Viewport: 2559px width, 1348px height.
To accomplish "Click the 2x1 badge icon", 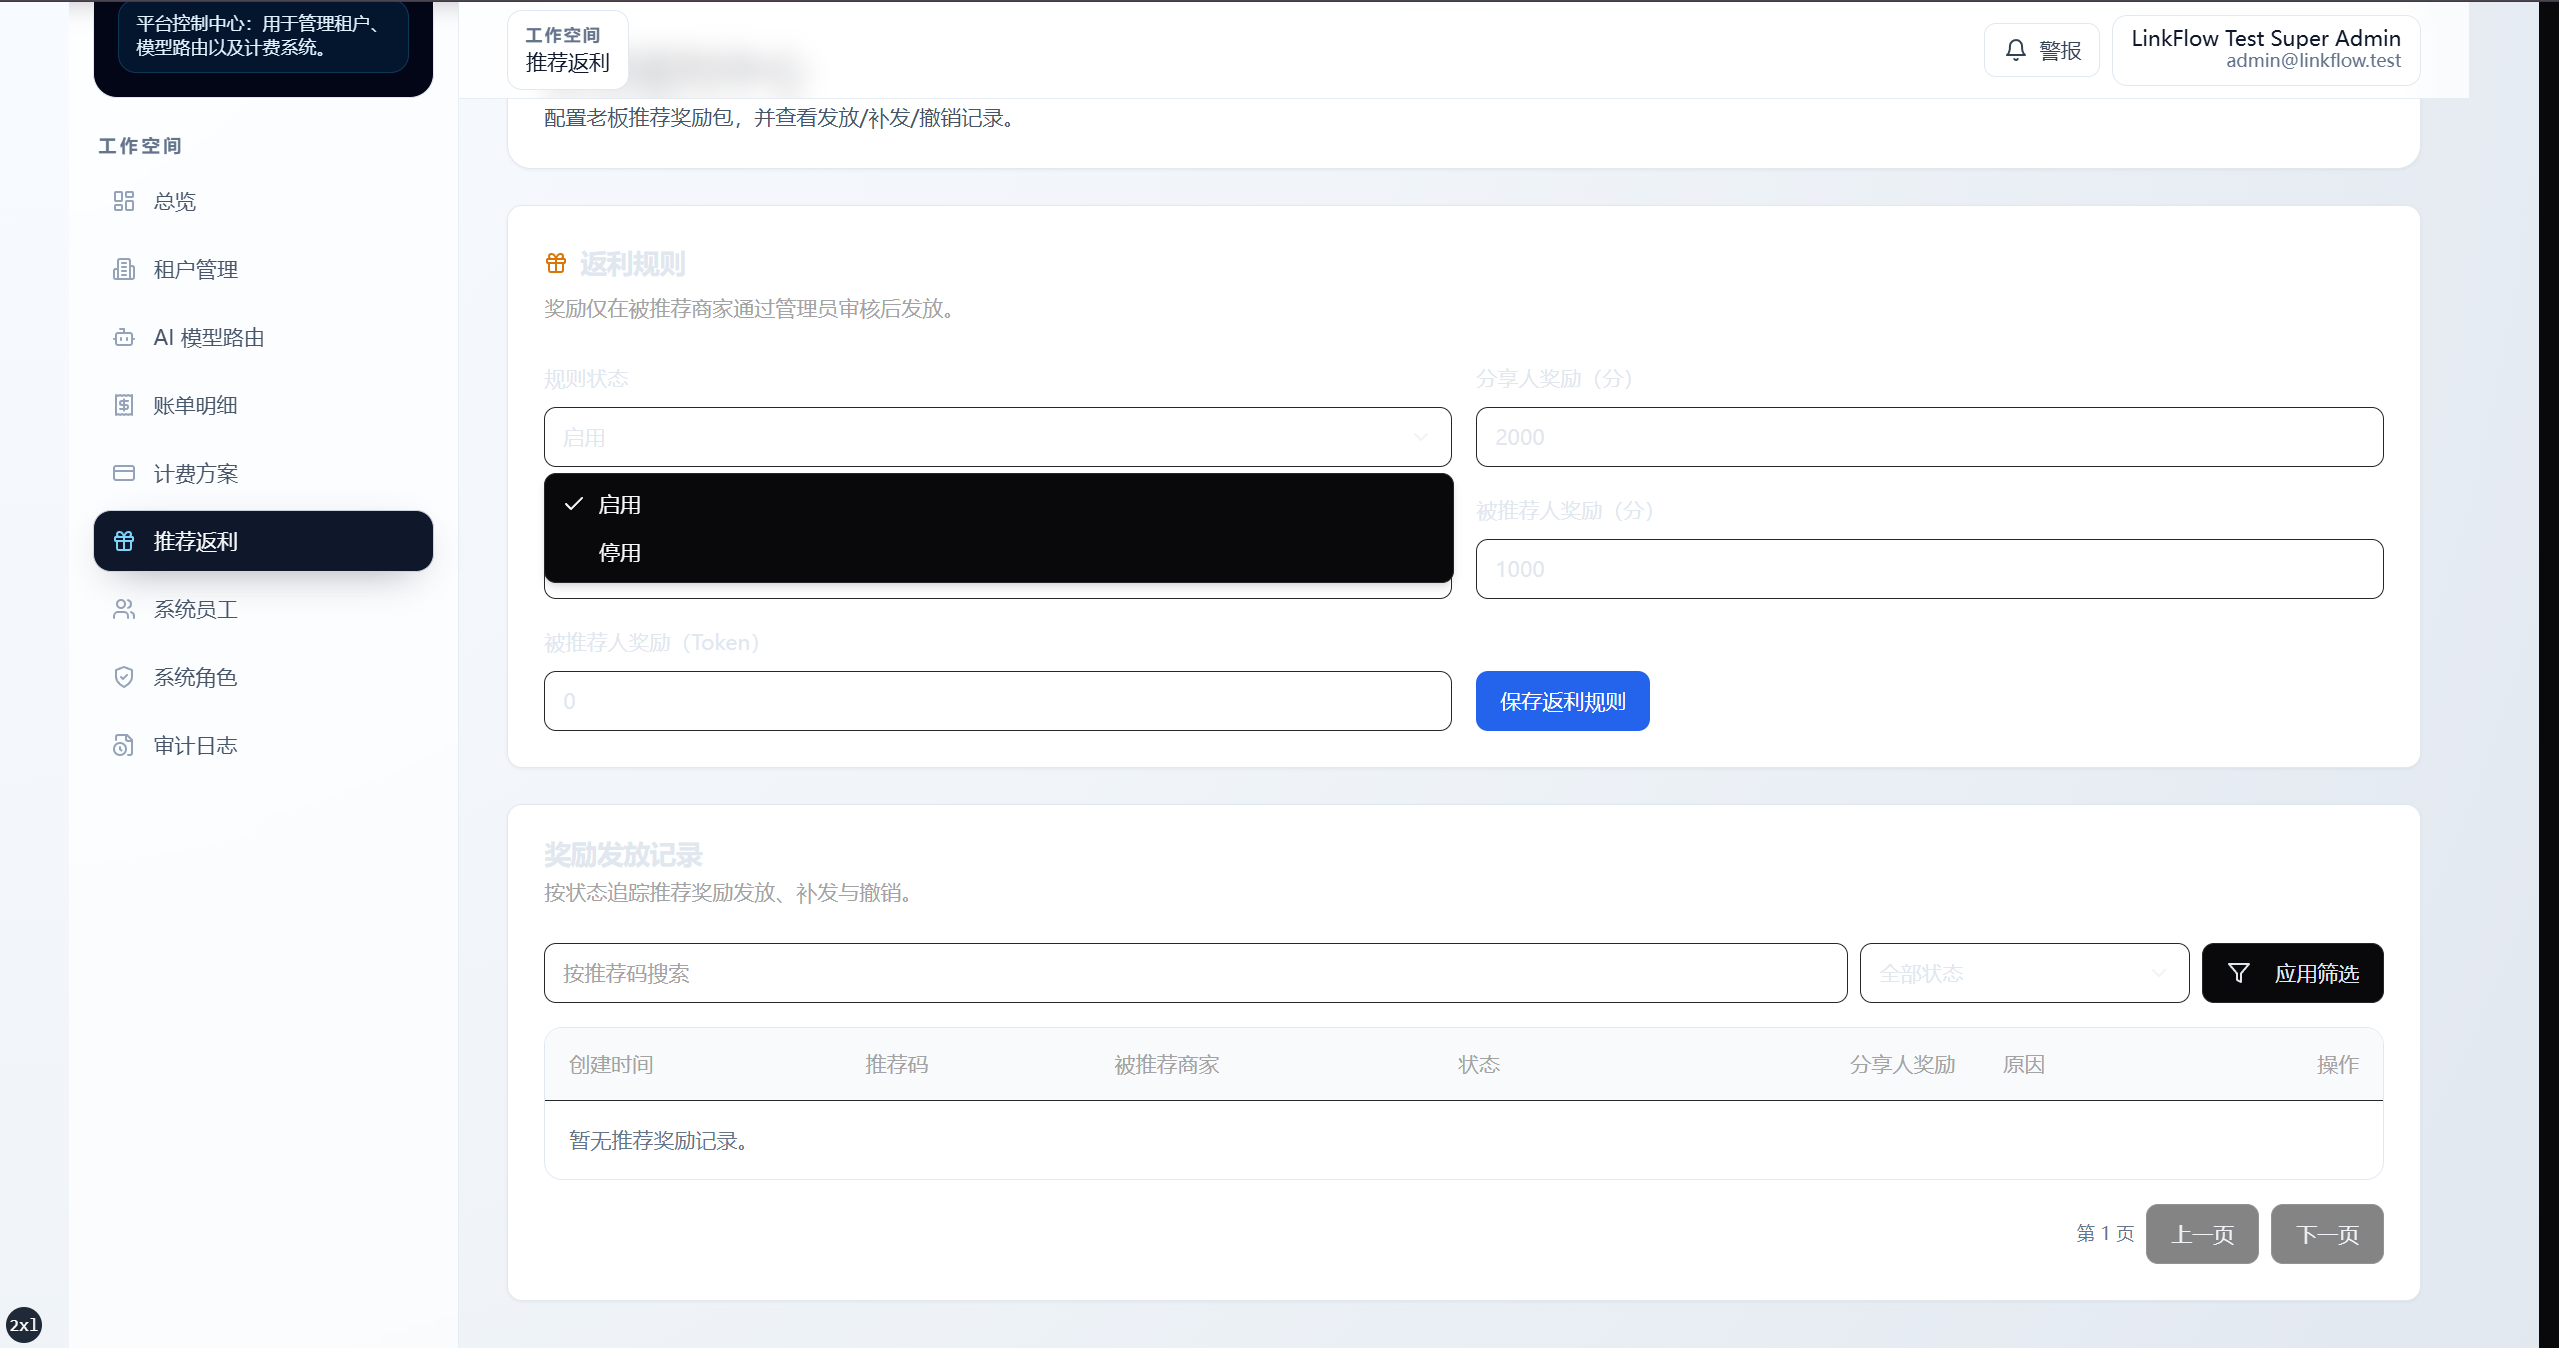I will click(x=24, y=1325).
